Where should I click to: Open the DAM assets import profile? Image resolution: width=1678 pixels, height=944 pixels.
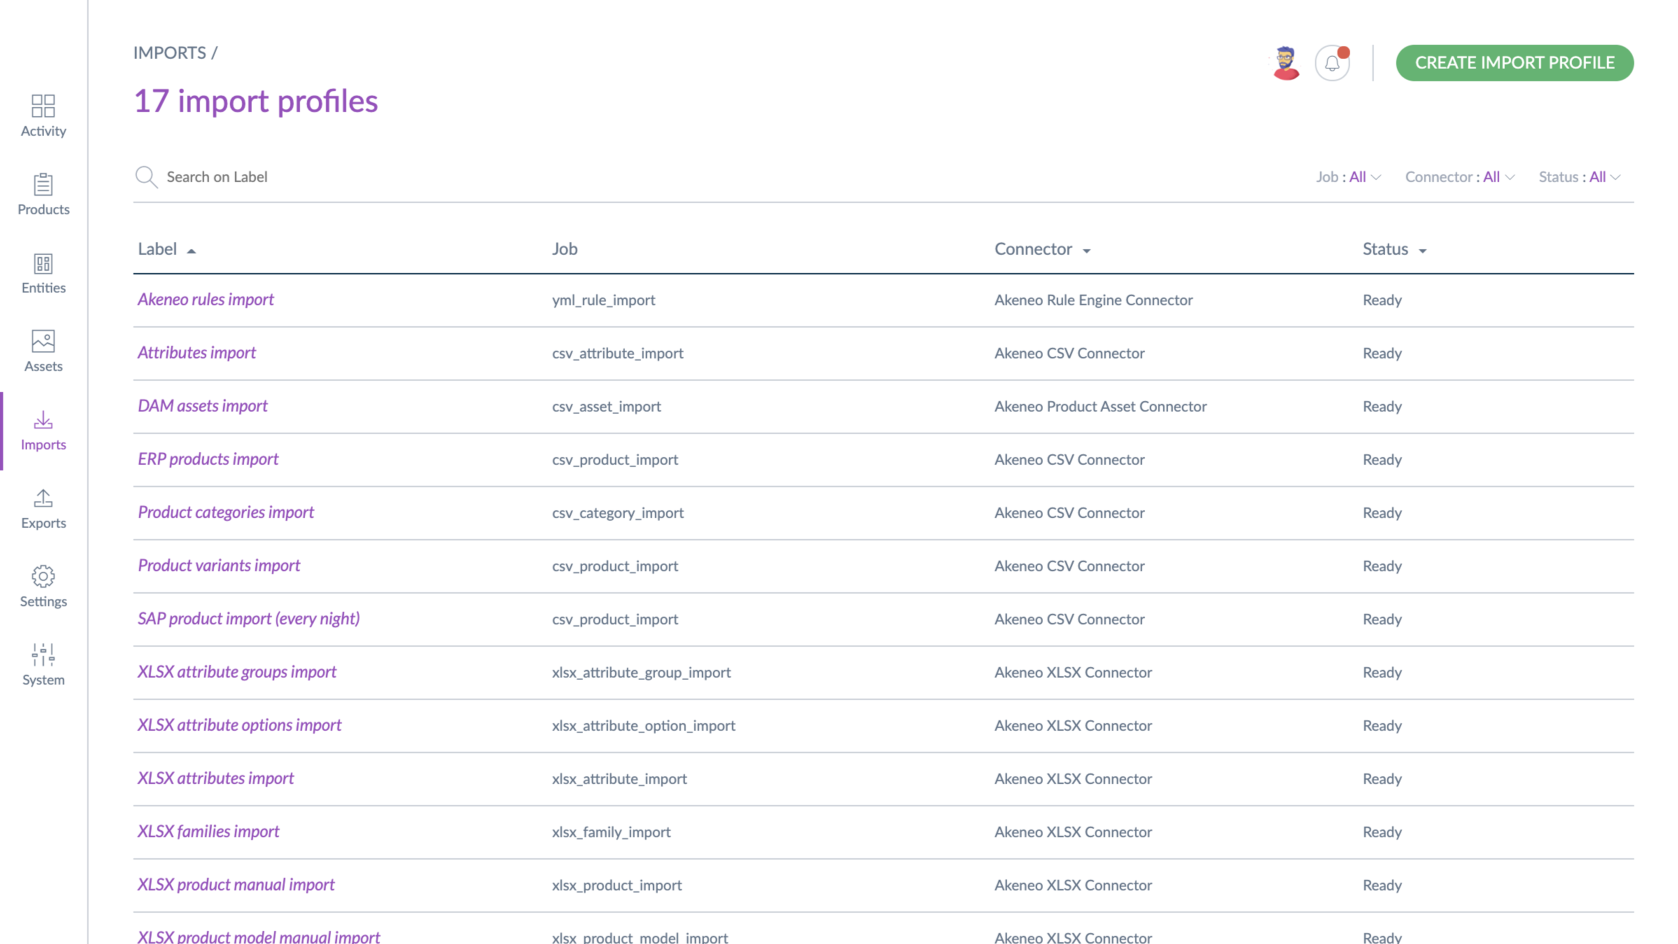[x=203, y=406]
